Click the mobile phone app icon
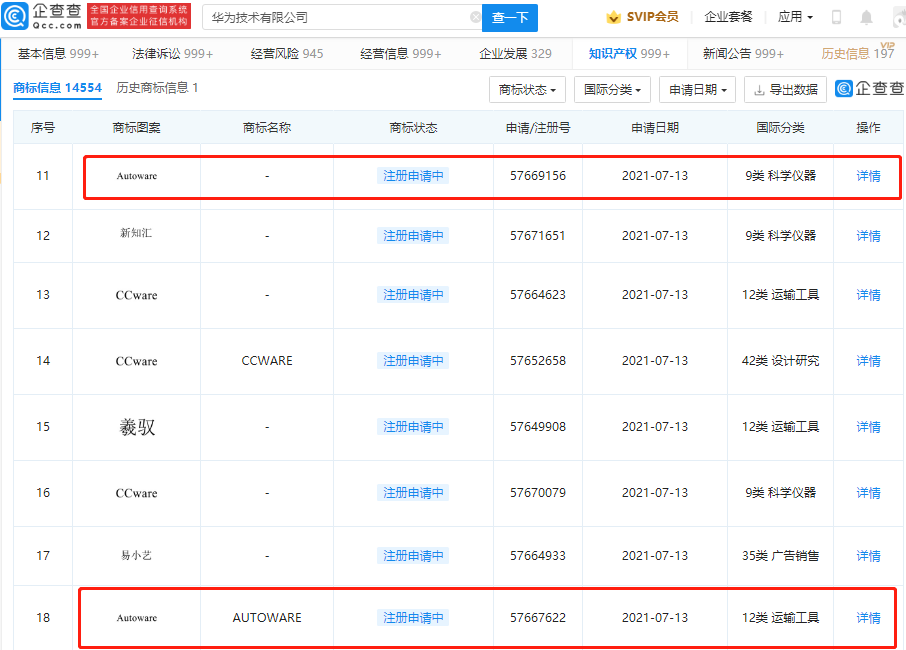This screenshot has width=906, height=650. (834, 16)
